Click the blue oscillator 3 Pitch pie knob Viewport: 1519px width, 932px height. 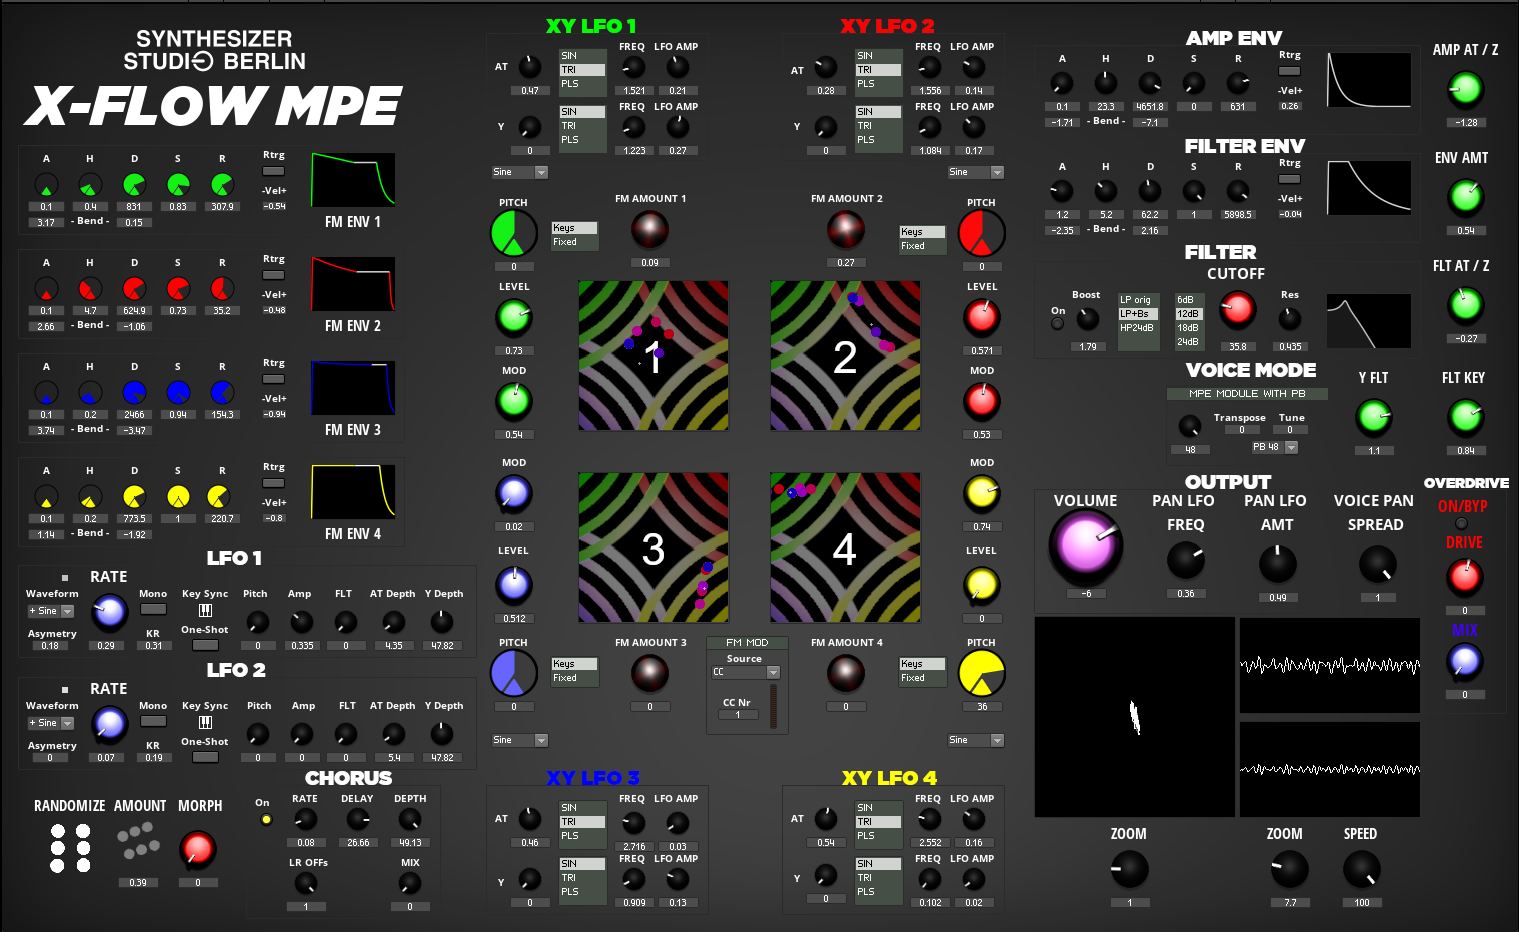514,673
